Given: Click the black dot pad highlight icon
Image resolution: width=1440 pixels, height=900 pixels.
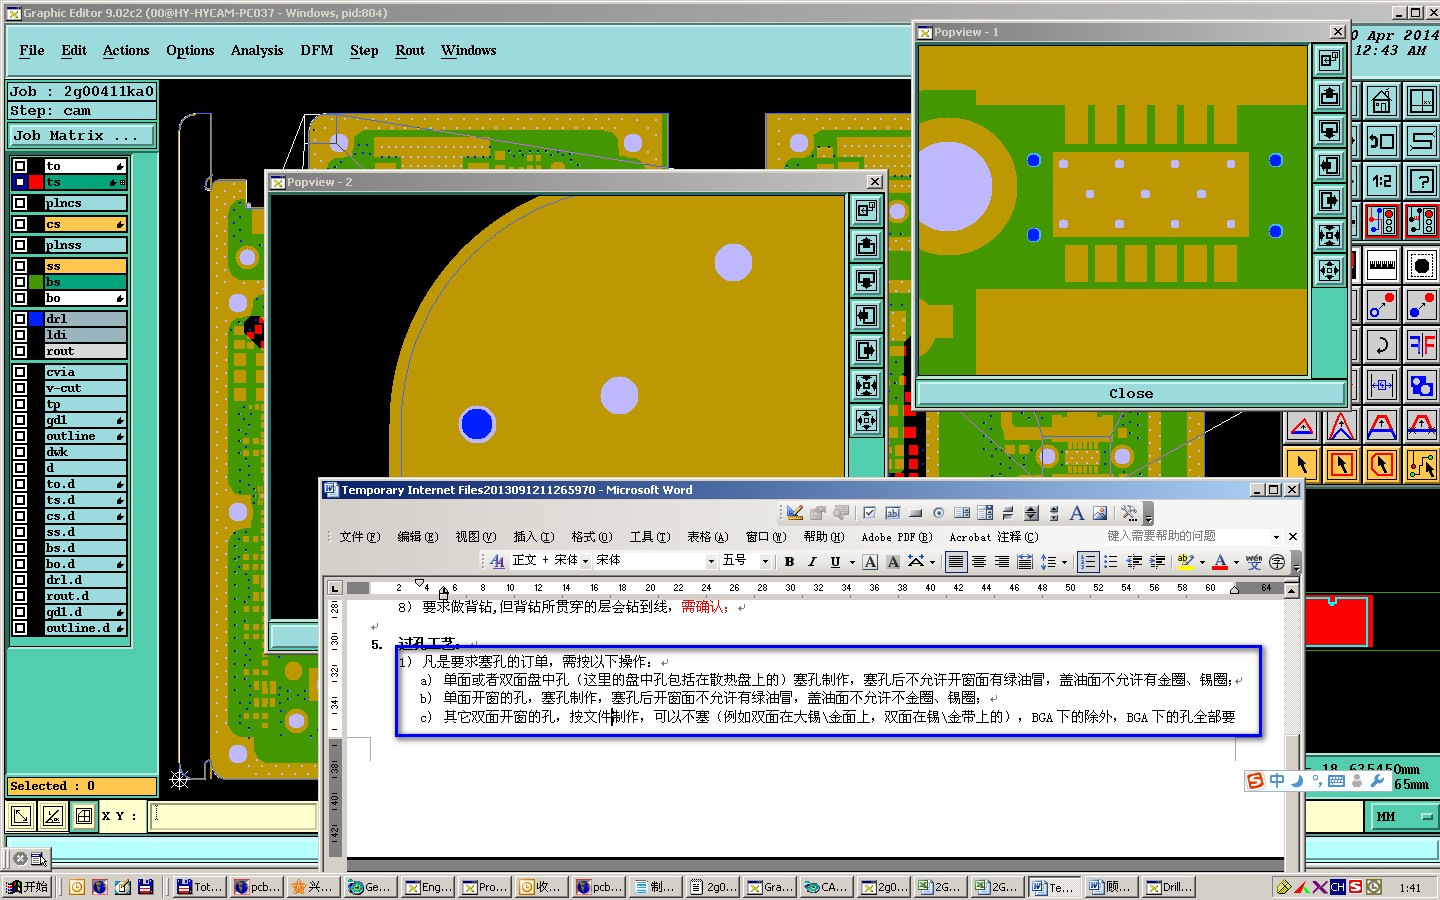Looking at the screenshot, I should pyautogui.click(x=1421, y=266).
